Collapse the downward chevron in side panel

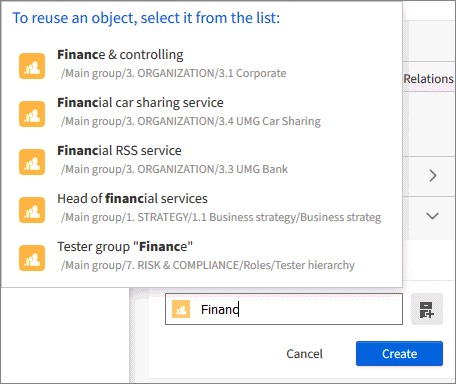[433, 216]
